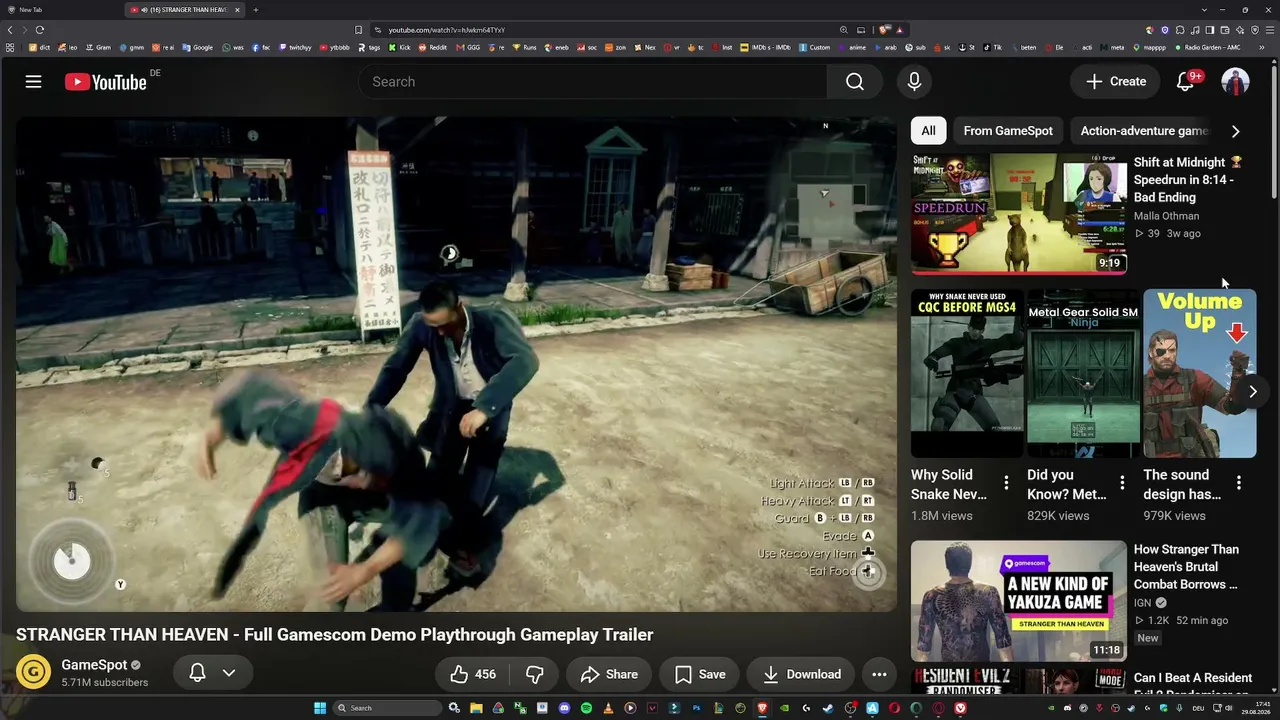
Task: Open the "Shift at Midnight" speedrun thumbnail
Action: [x=1018, y=212]
